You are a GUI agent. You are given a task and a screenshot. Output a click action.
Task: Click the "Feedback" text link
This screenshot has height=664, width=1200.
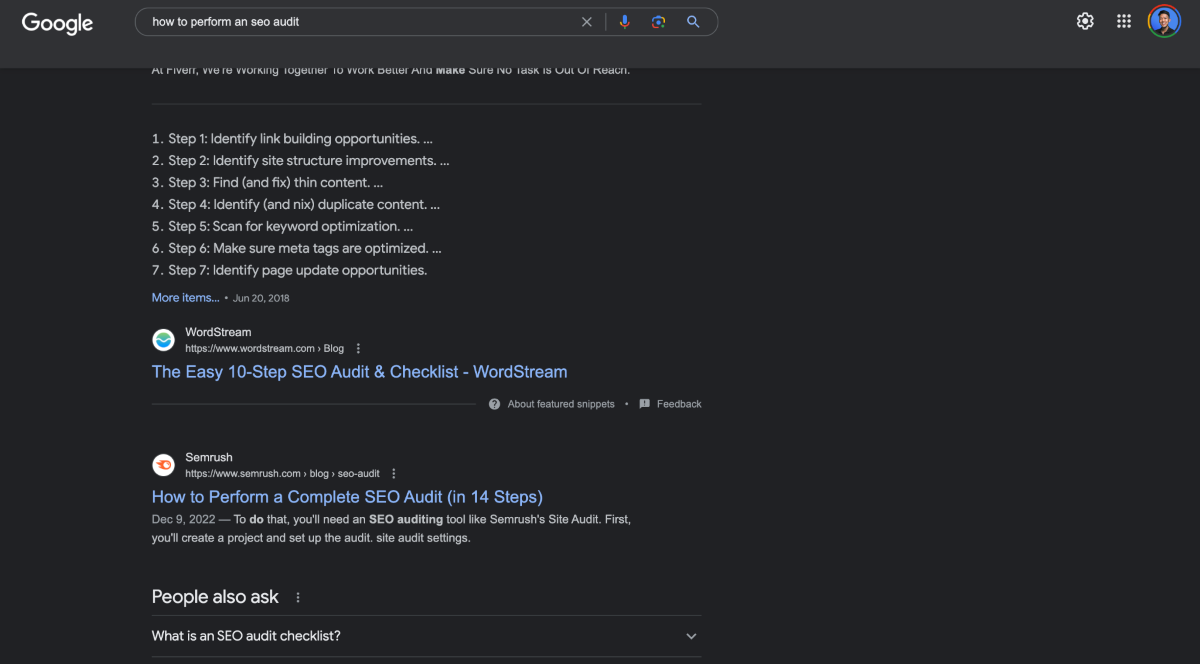pos(679,404)
